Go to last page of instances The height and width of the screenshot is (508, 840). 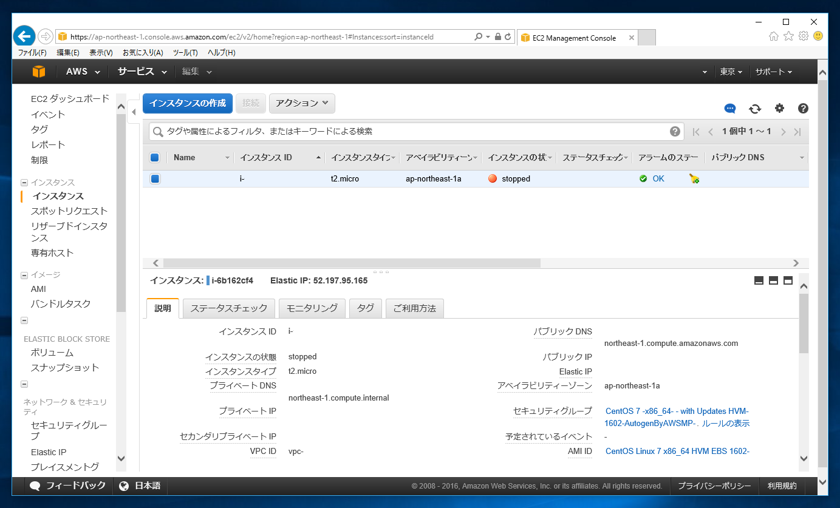(x=797, y=132)
